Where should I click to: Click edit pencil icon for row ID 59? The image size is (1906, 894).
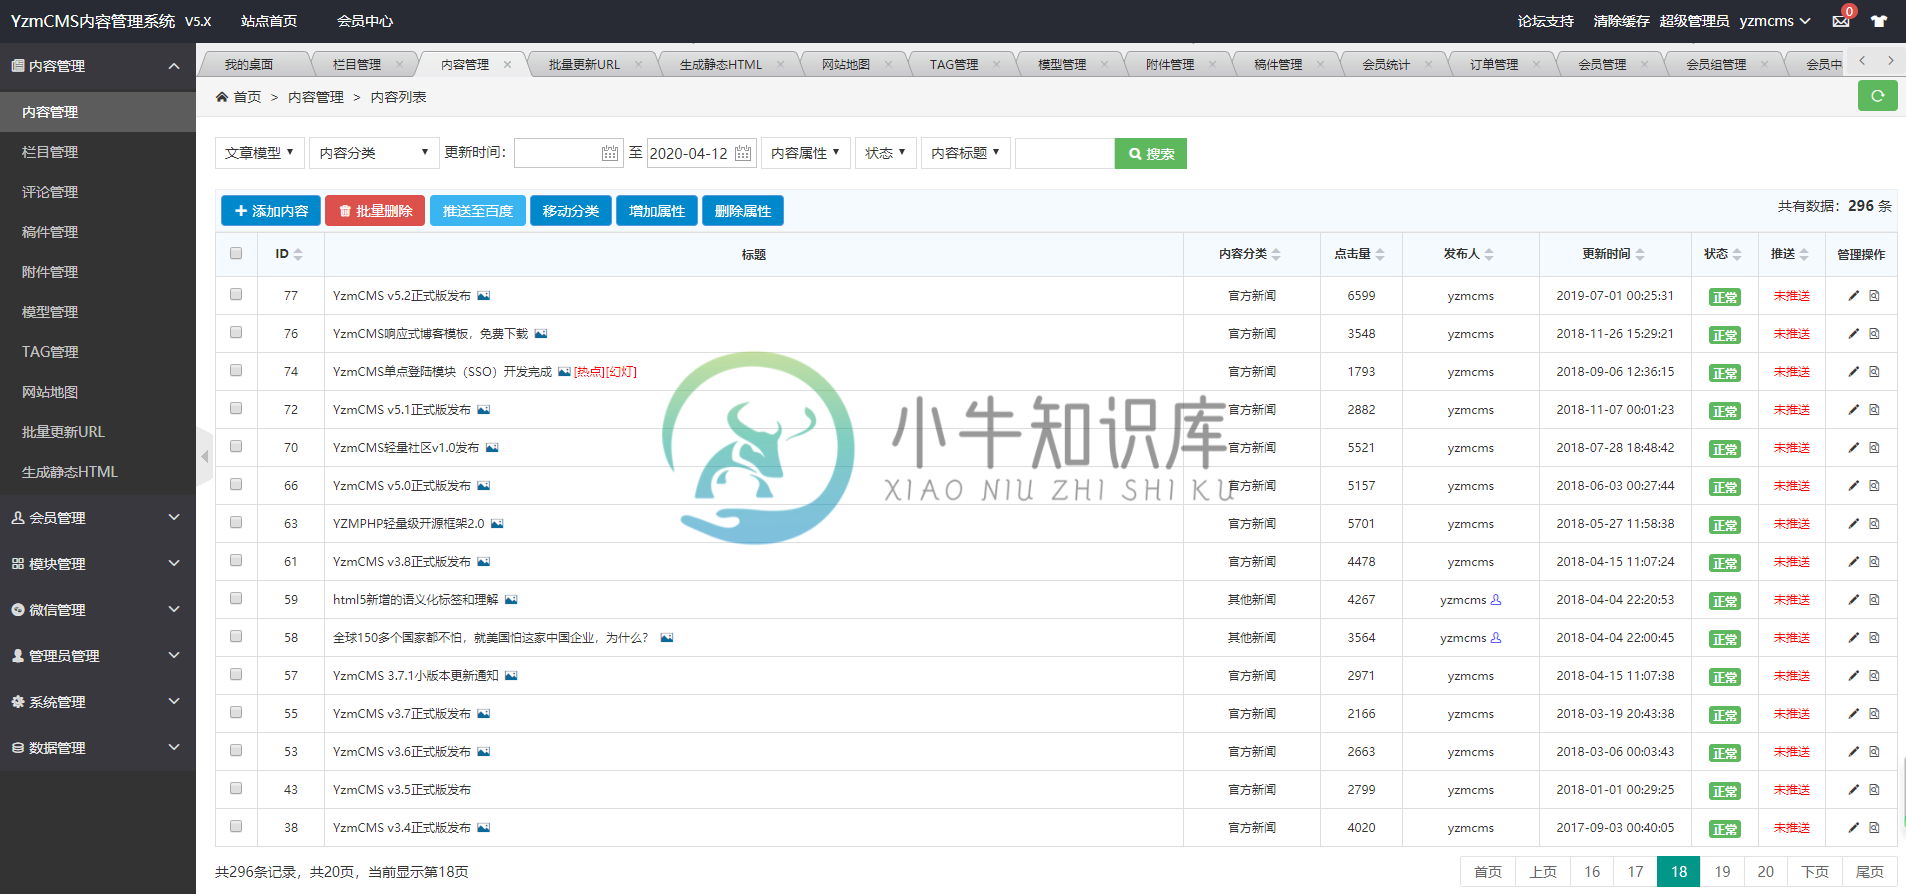(x=1853, y=600)
